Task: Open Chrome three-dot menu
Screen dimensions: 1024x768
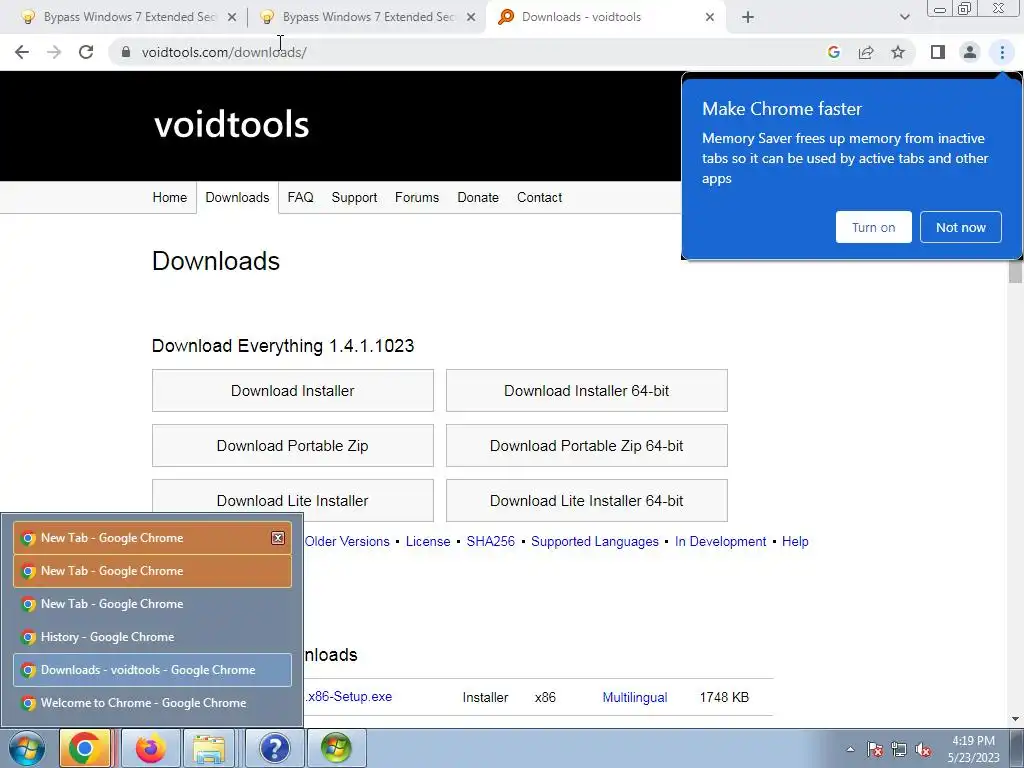Action: point(1002,52)
